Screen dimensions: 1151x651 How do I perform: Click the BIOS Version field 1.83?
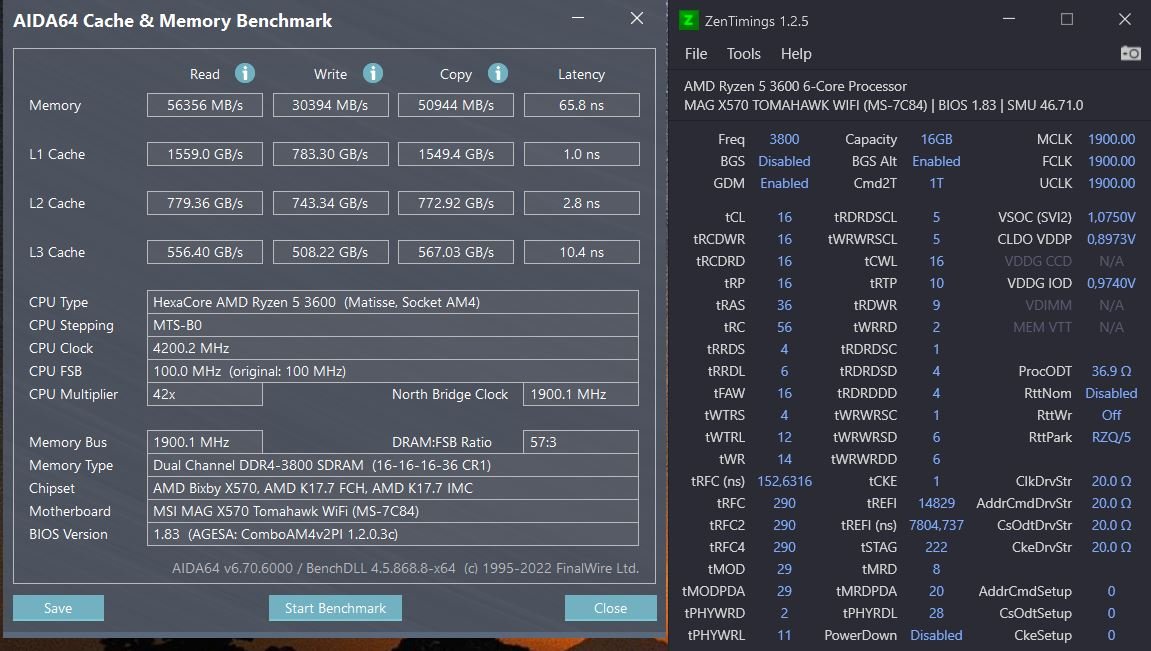click(x=393, y=534)
